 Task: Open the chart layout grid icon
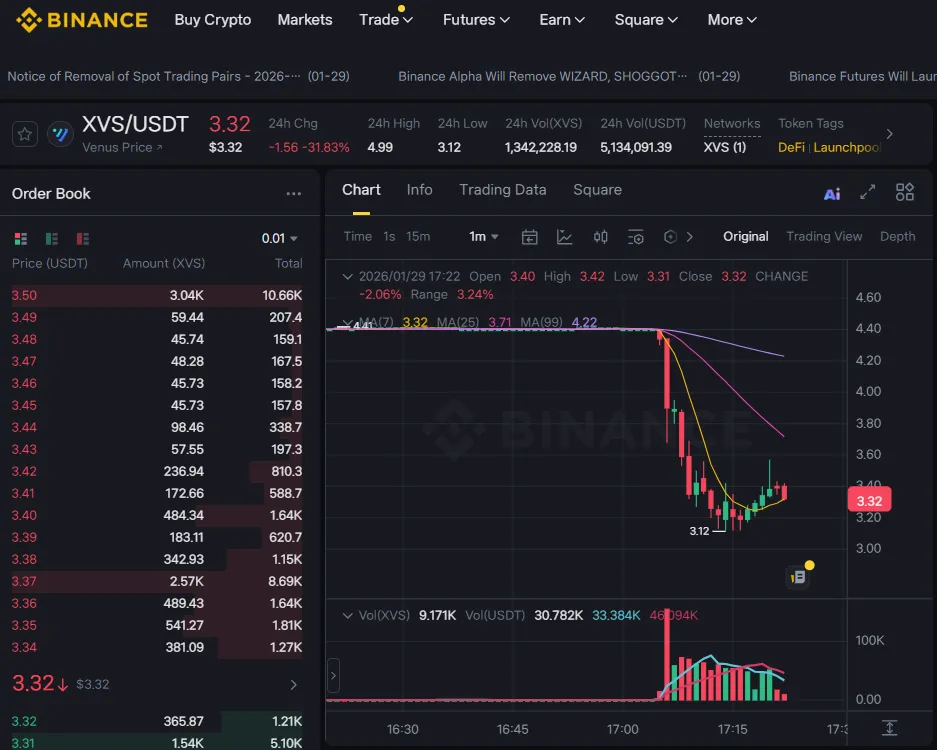point(905,192)
